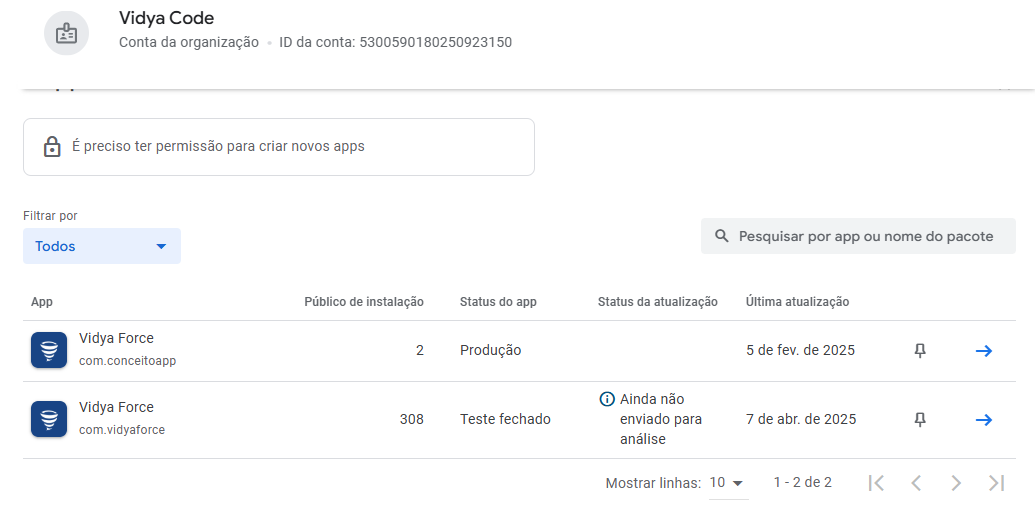Click the organization account badge icon

click(67, 33)
